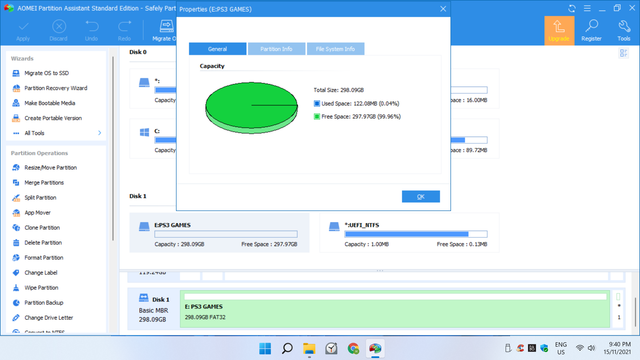
Task: Open Windows Start menu
Action: 265,349
